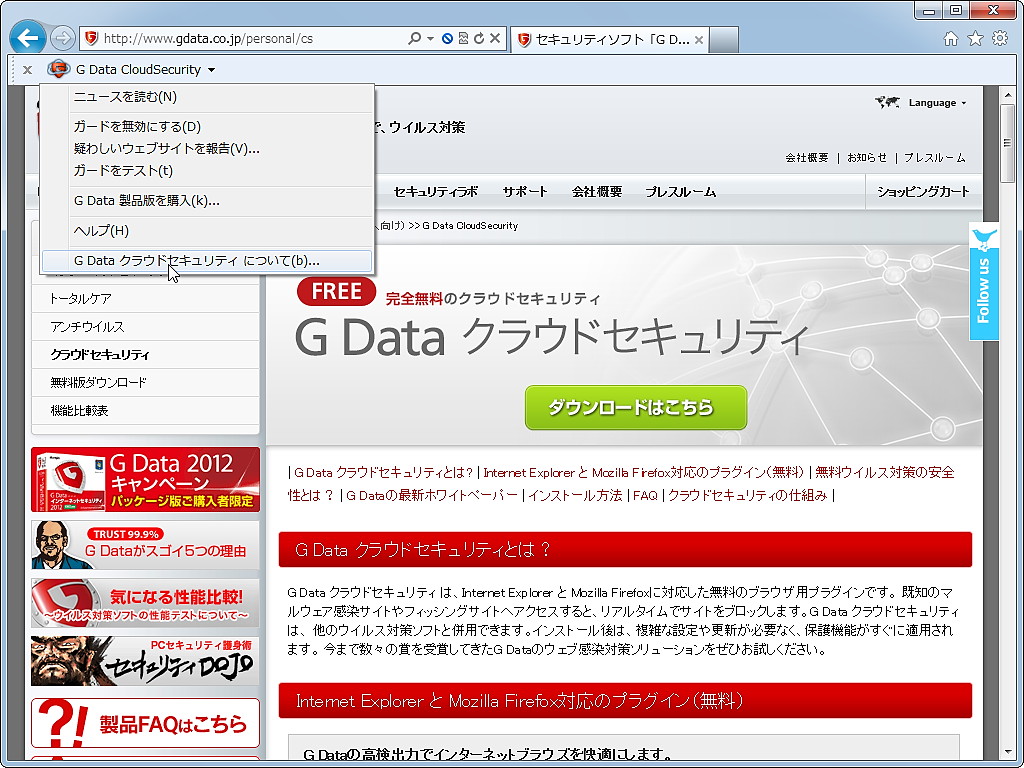This screenshot has width=1024, height=768.
Task: Click the green ダウンロードはこちら button
Action: coord(636,407)
